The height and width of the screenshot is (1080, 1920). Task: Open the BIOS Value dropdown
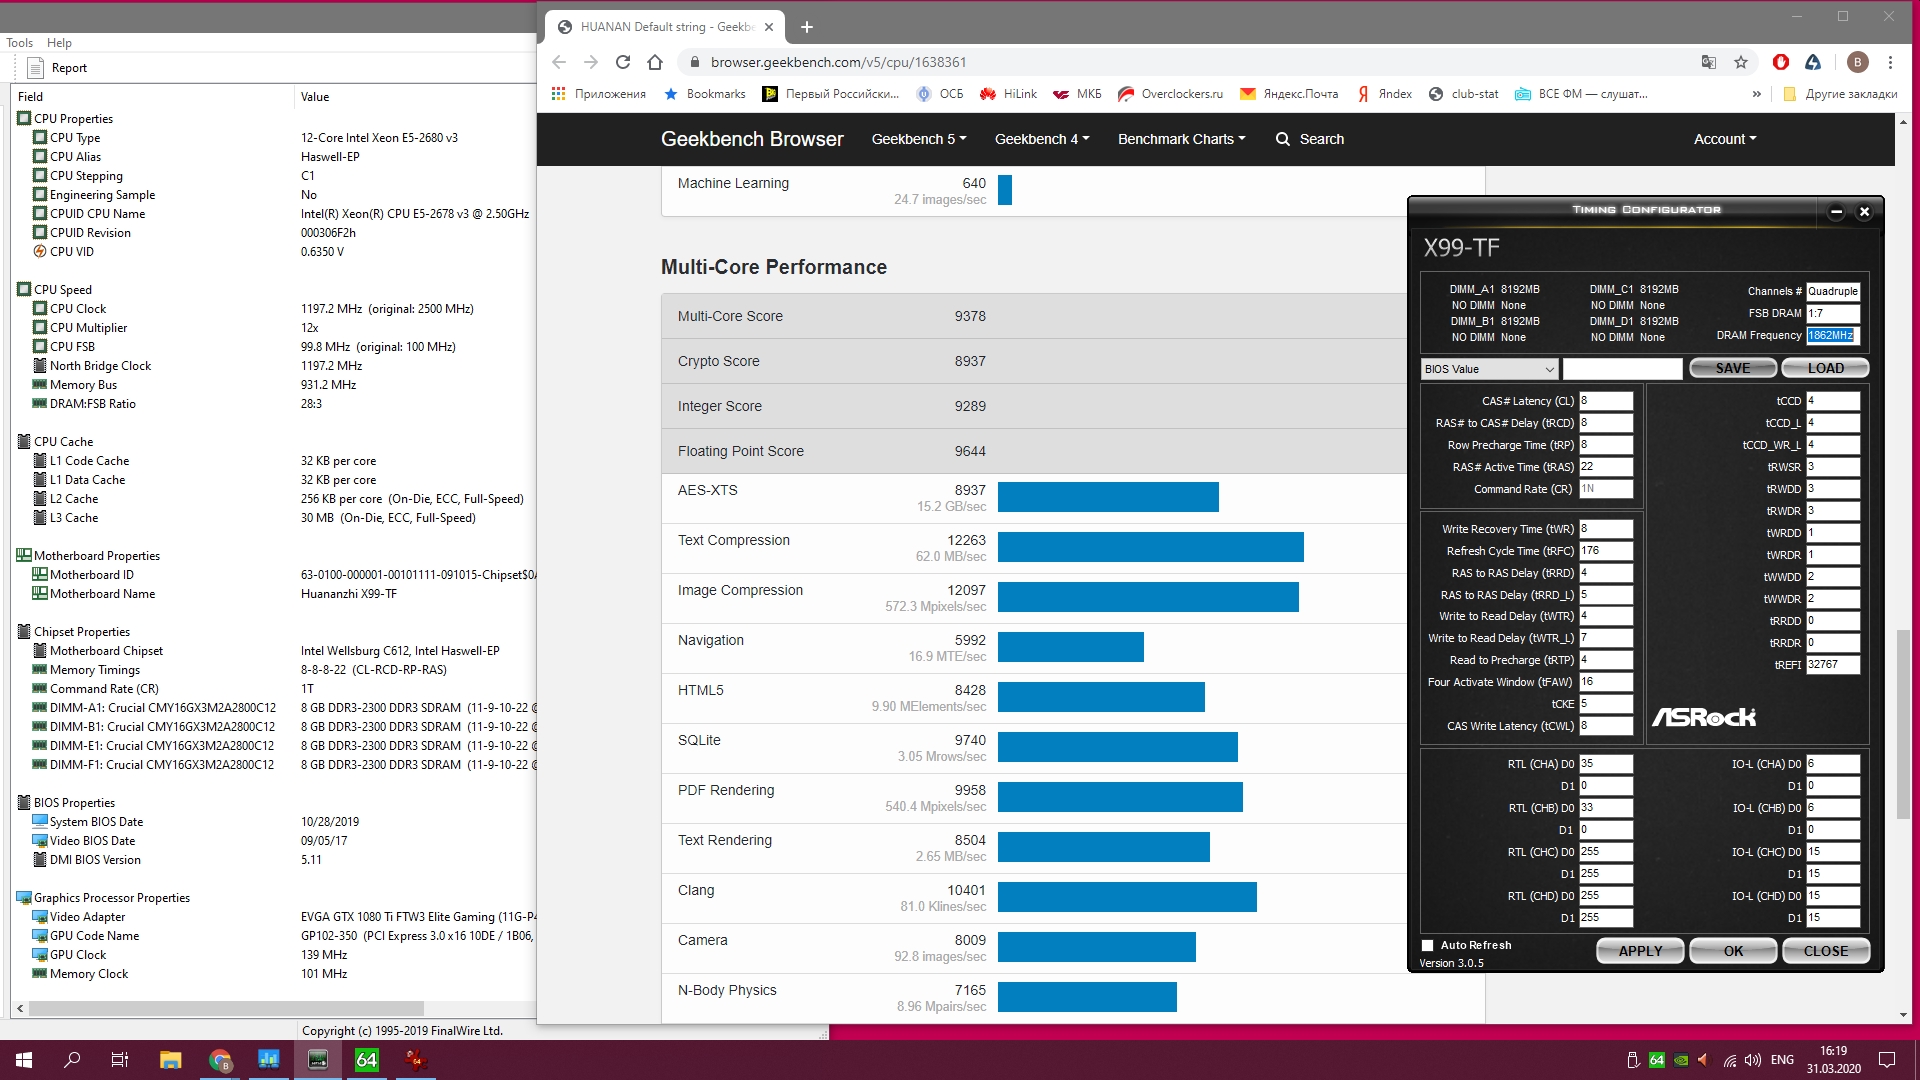coord(1490,369)
